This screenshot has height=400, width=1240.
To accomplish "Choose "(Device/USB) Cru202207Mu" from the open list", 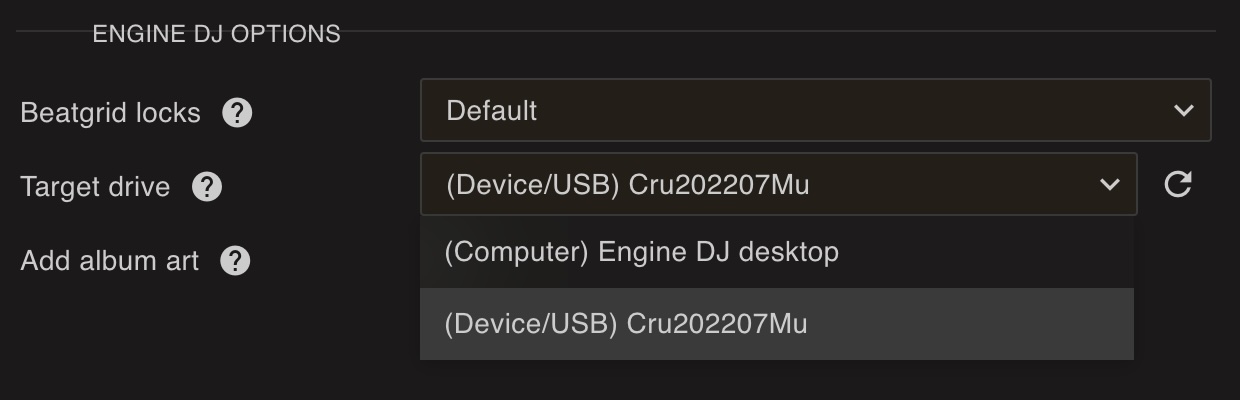I will 625,324.
